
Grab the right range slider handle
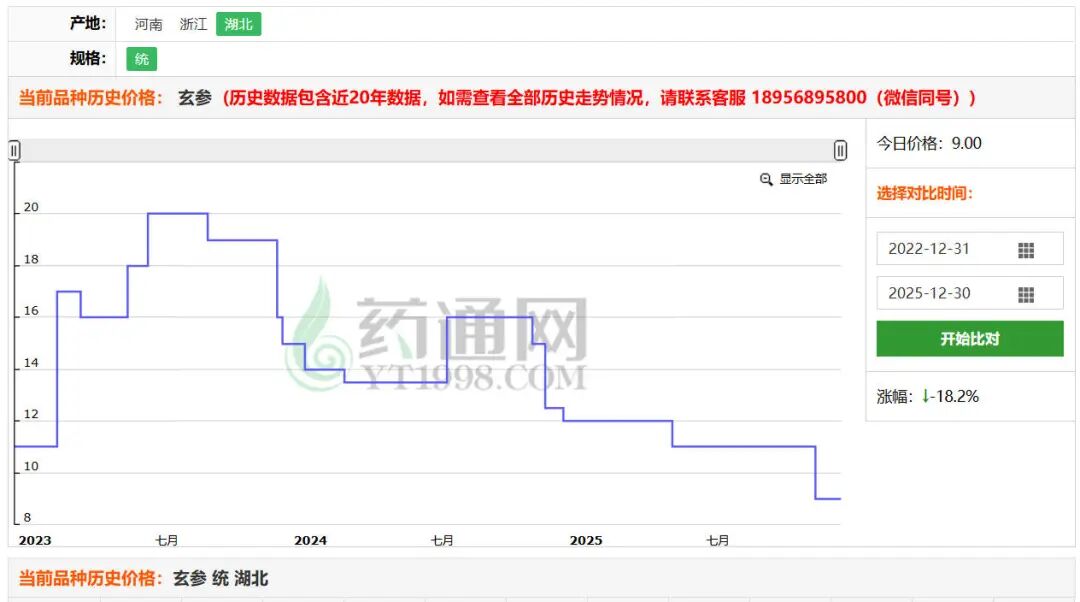click(x=840, y=150)
